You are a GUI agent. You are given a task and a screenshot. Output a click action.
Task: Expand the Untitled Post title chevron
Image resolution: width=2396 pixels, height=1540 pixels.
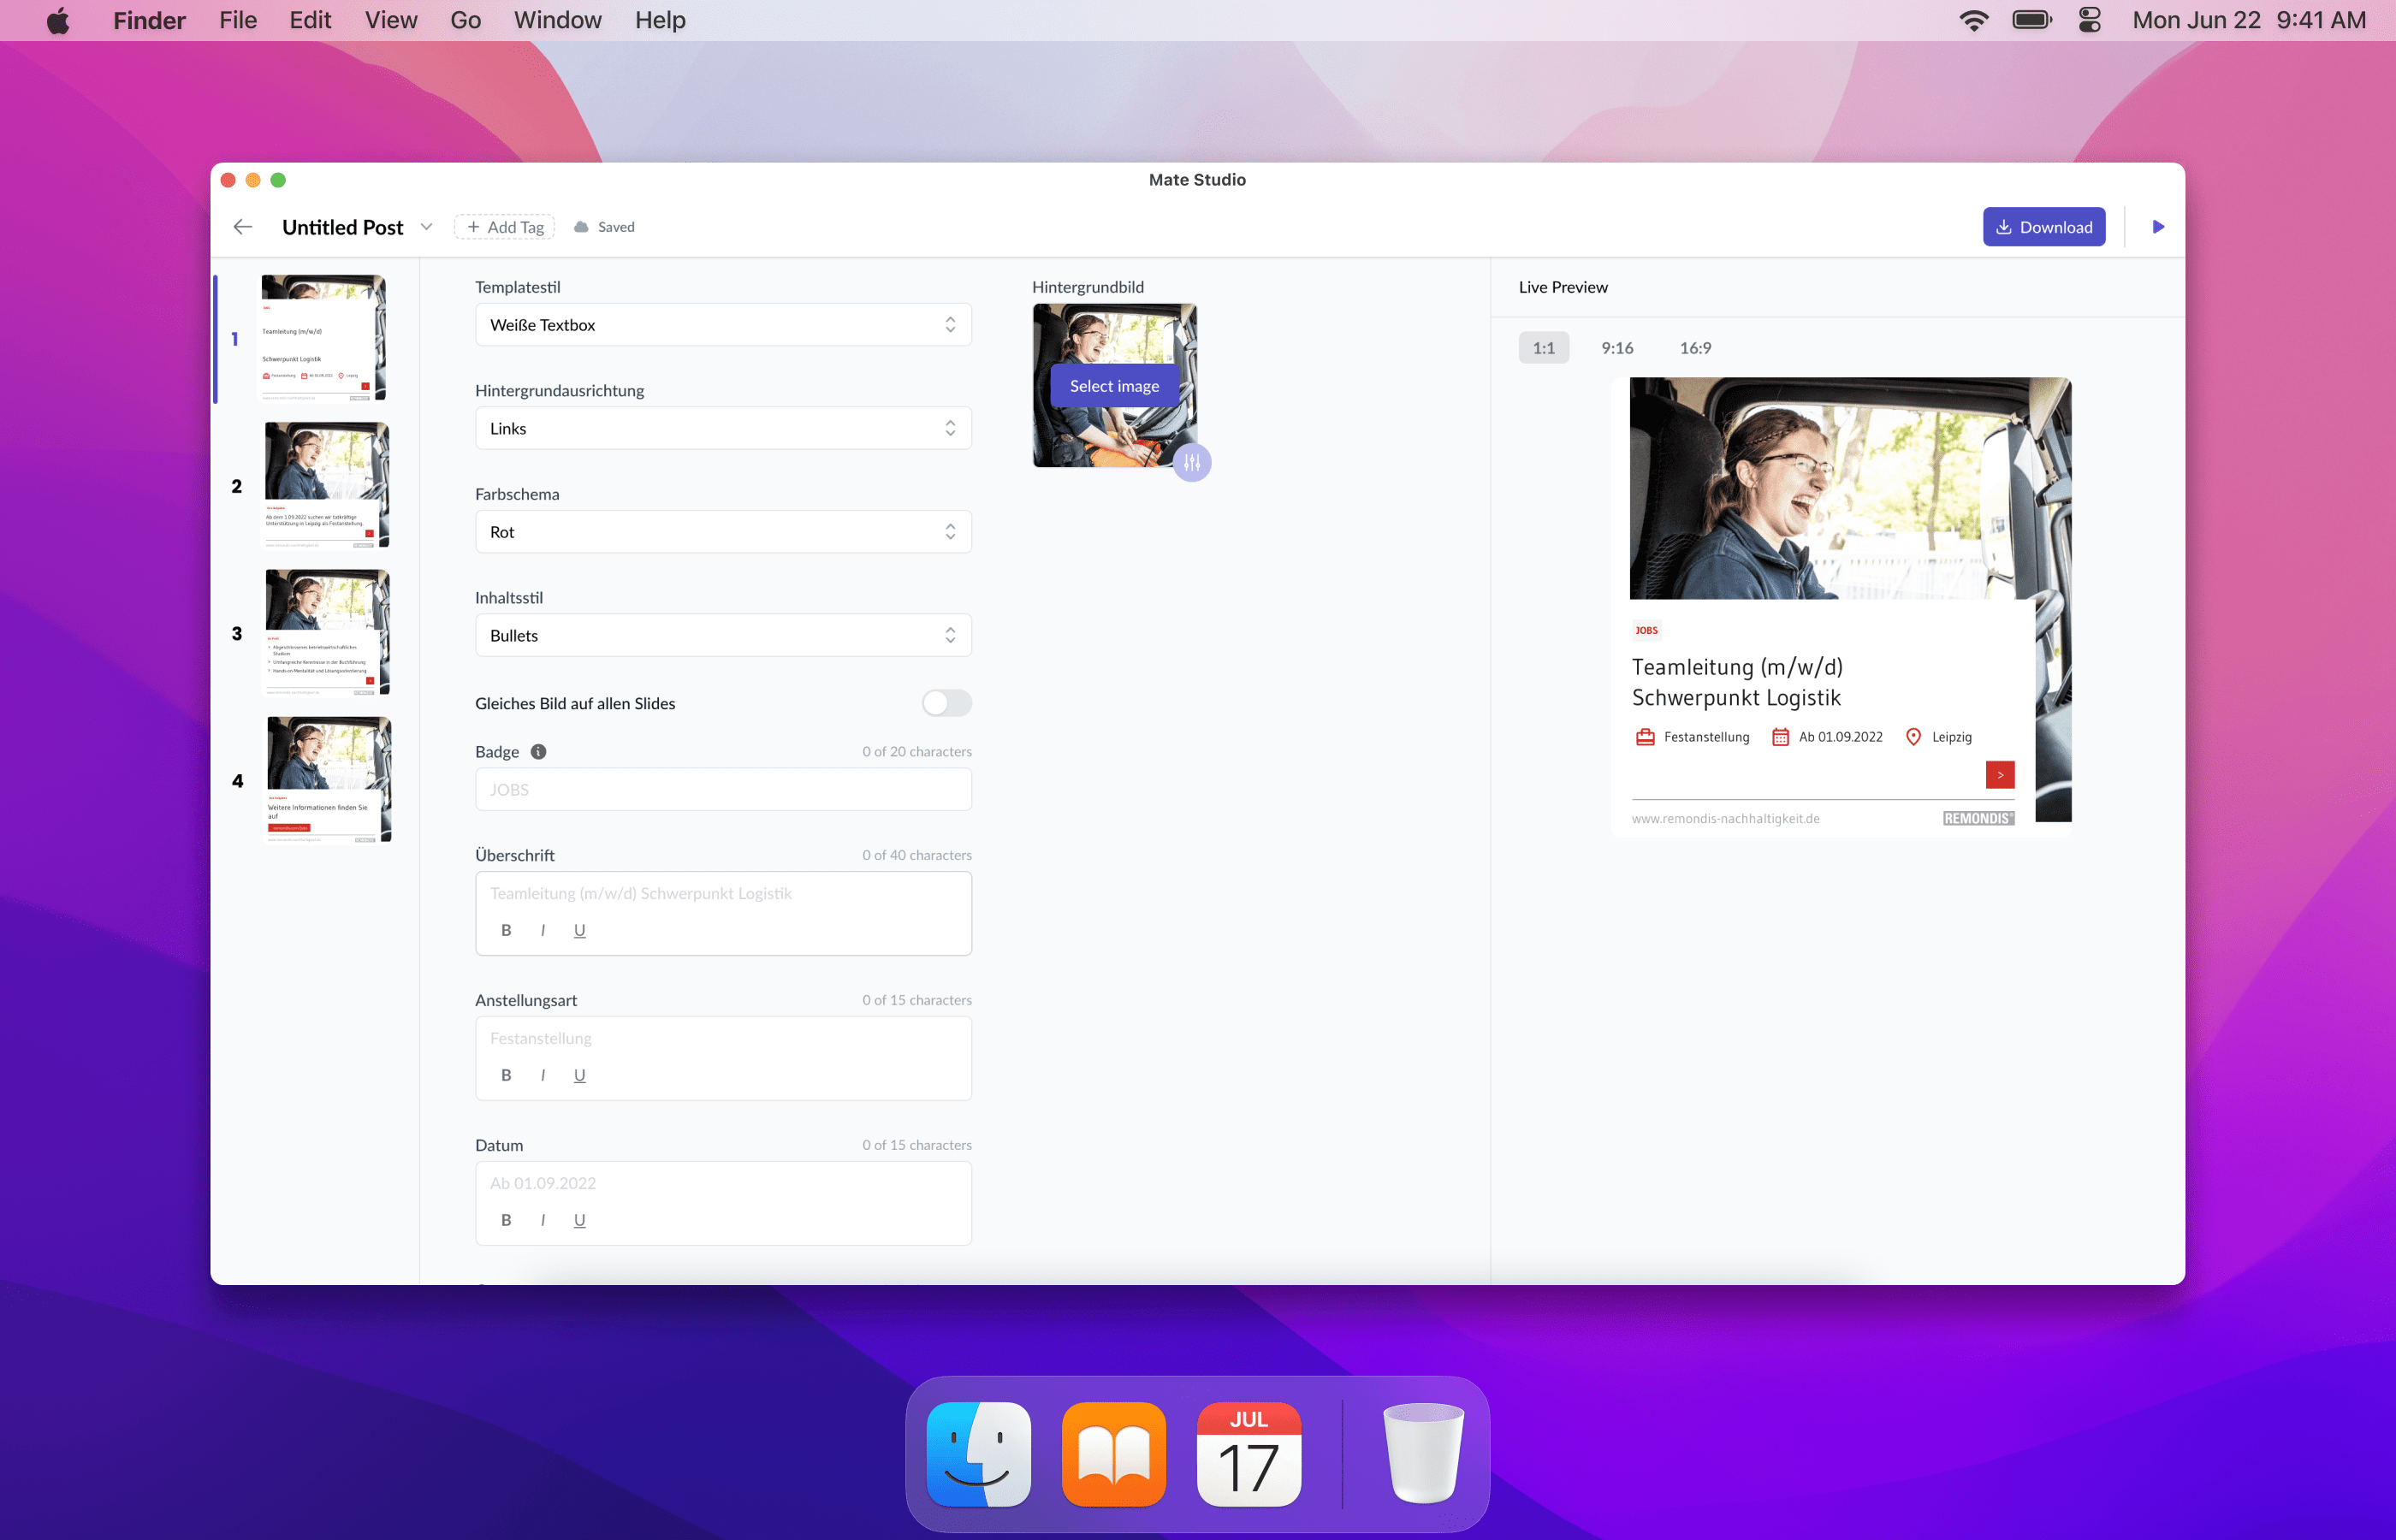(426, 227)
